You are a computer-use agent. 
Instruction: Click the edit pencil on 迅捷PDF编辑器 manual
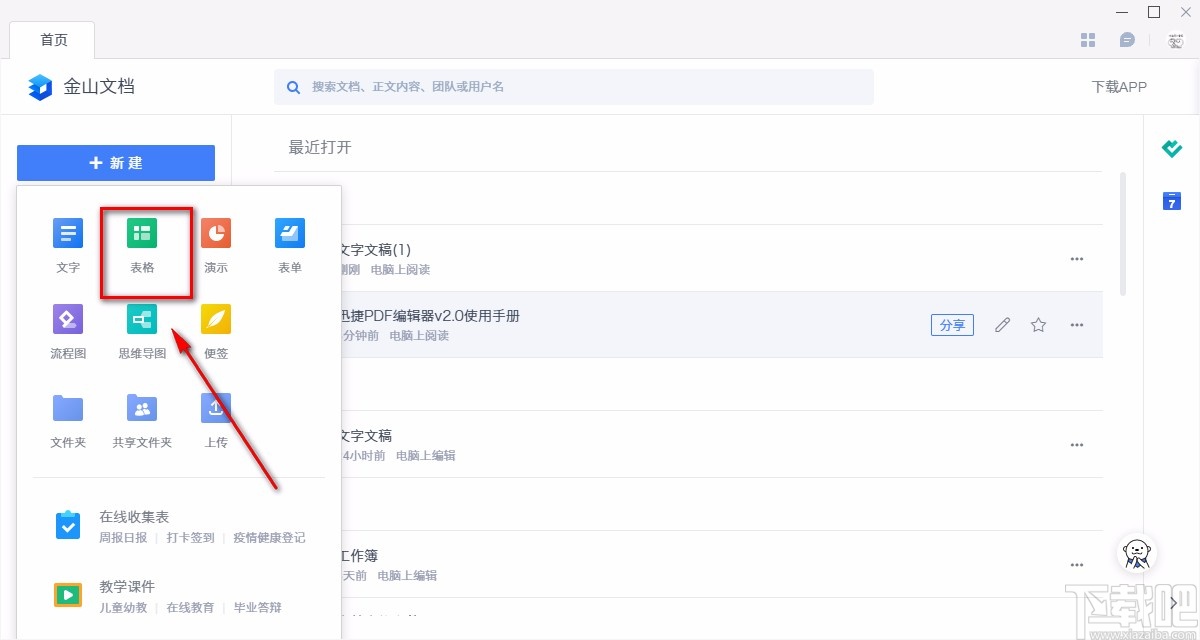(x=1003, y=324)
